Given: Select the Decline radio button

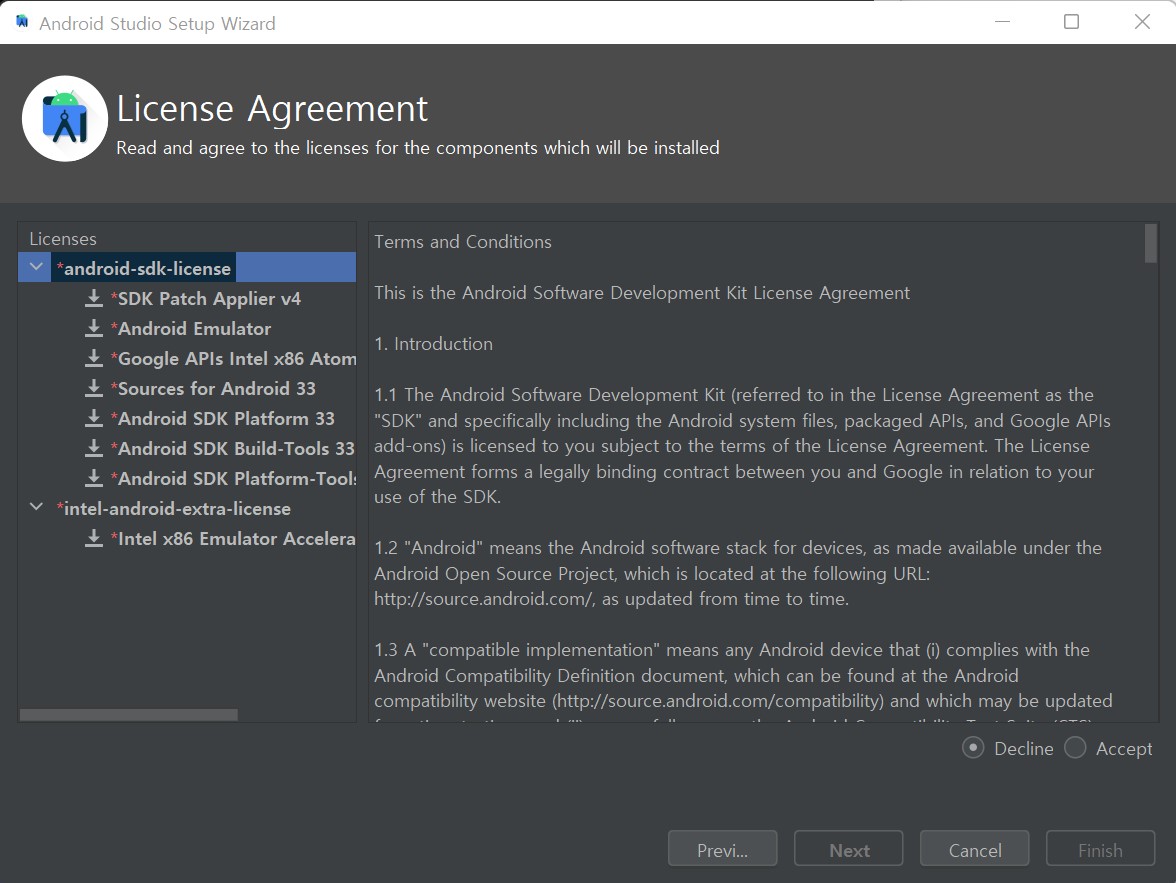Looking at the screenshot, I should coord(973,748).
